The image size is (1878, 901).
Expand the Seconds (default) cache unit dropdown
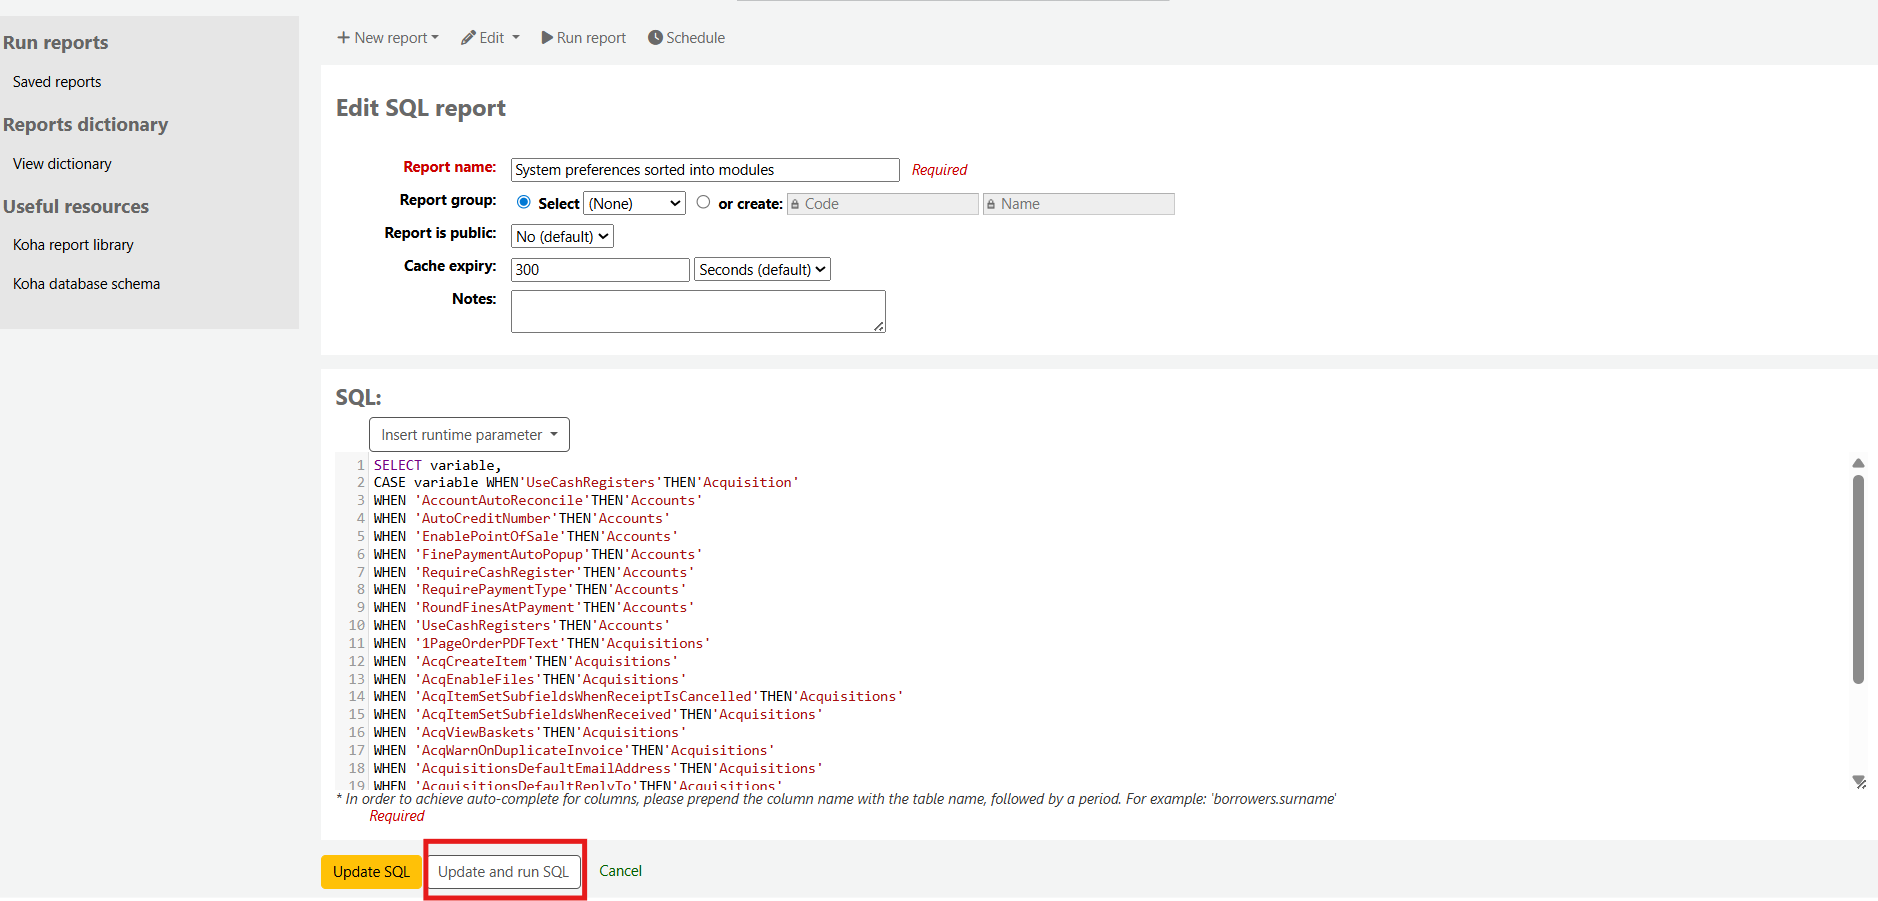[x=762, y=270]
